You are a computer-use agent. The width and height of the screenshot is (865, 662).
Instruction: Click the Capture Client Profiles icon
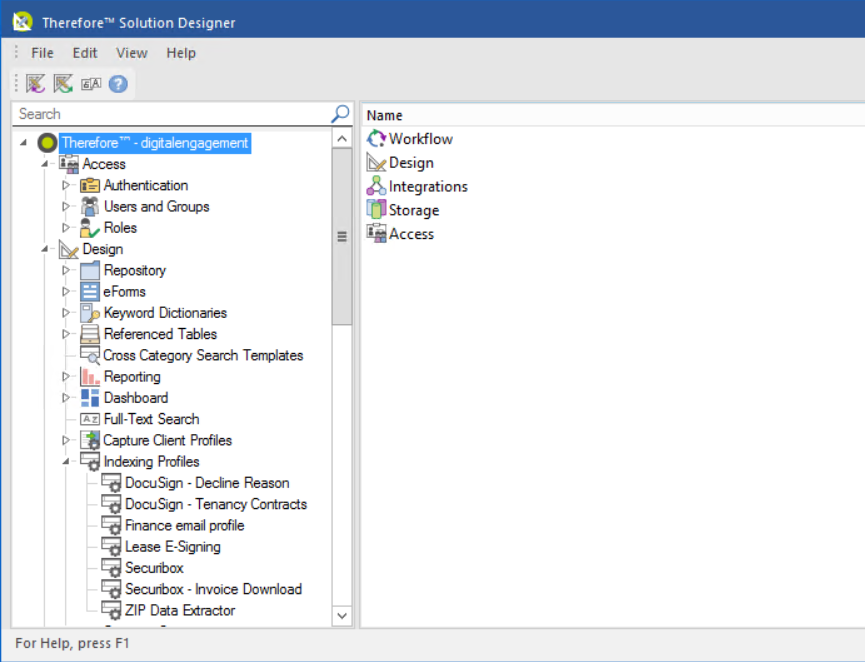(x=90, y=440)
